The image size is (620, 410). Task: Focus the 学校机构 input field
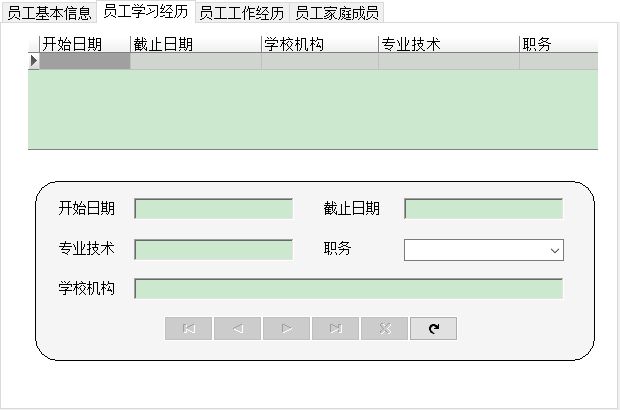[x=349, y=289]
